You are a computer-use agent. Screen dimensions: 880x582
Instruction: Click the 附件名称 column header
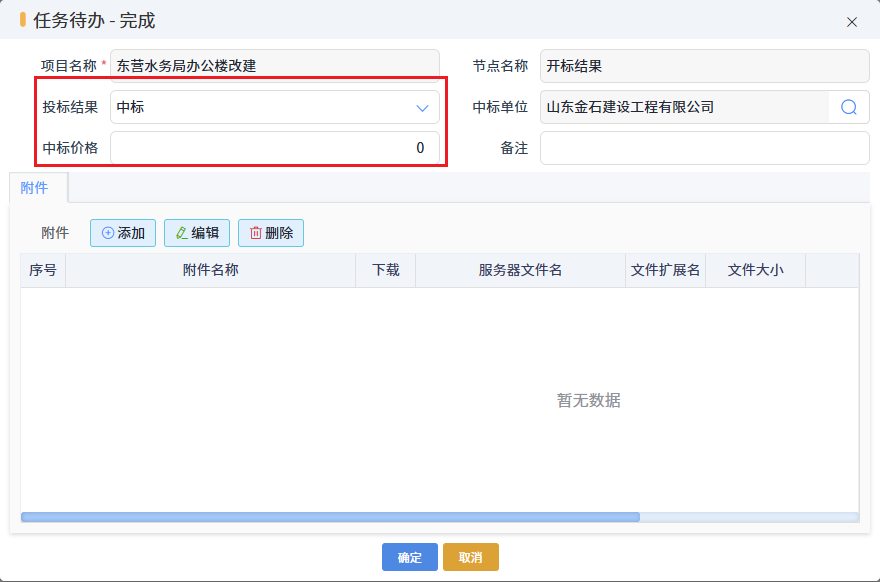(210, 270)
